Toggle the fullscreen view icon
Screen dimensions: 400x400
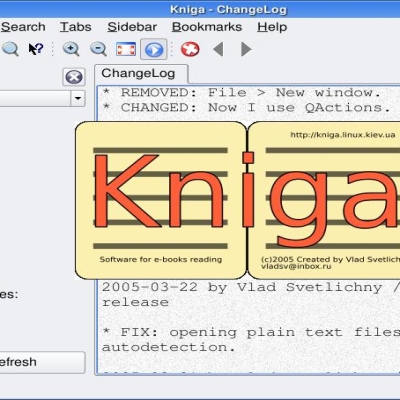pos(126,49)
